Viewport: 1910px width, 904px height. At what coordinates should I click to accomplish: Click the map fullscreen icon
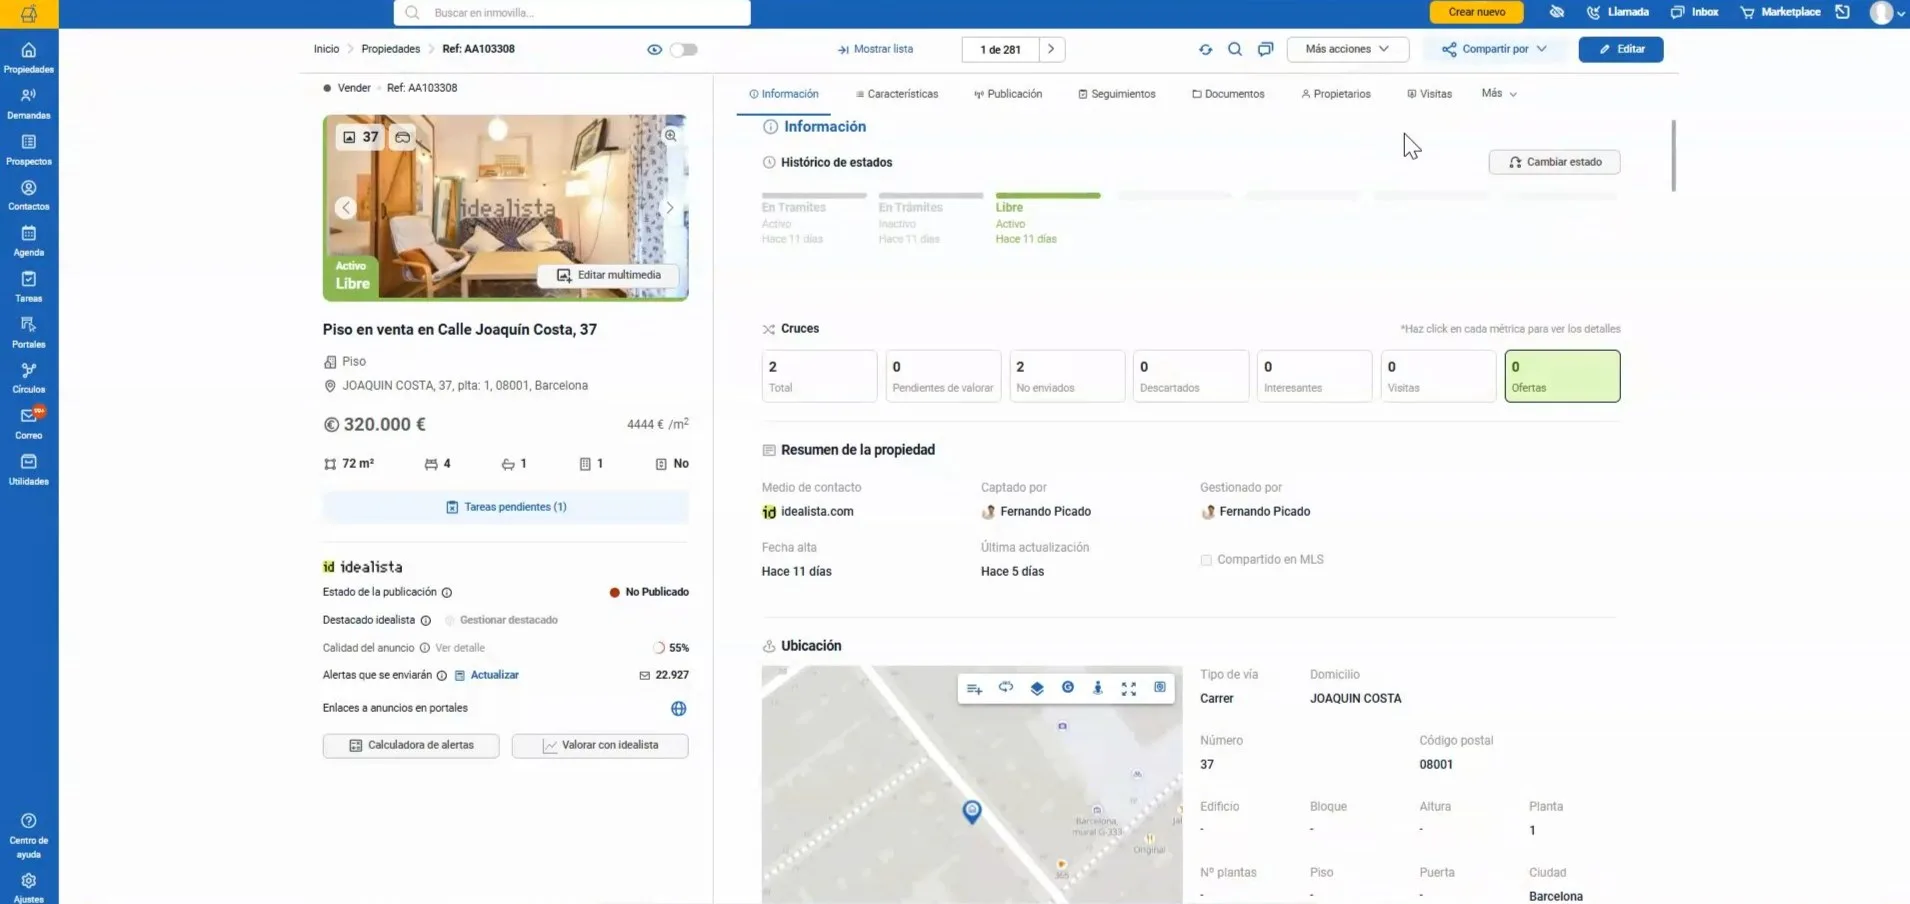coord(1129,688)
